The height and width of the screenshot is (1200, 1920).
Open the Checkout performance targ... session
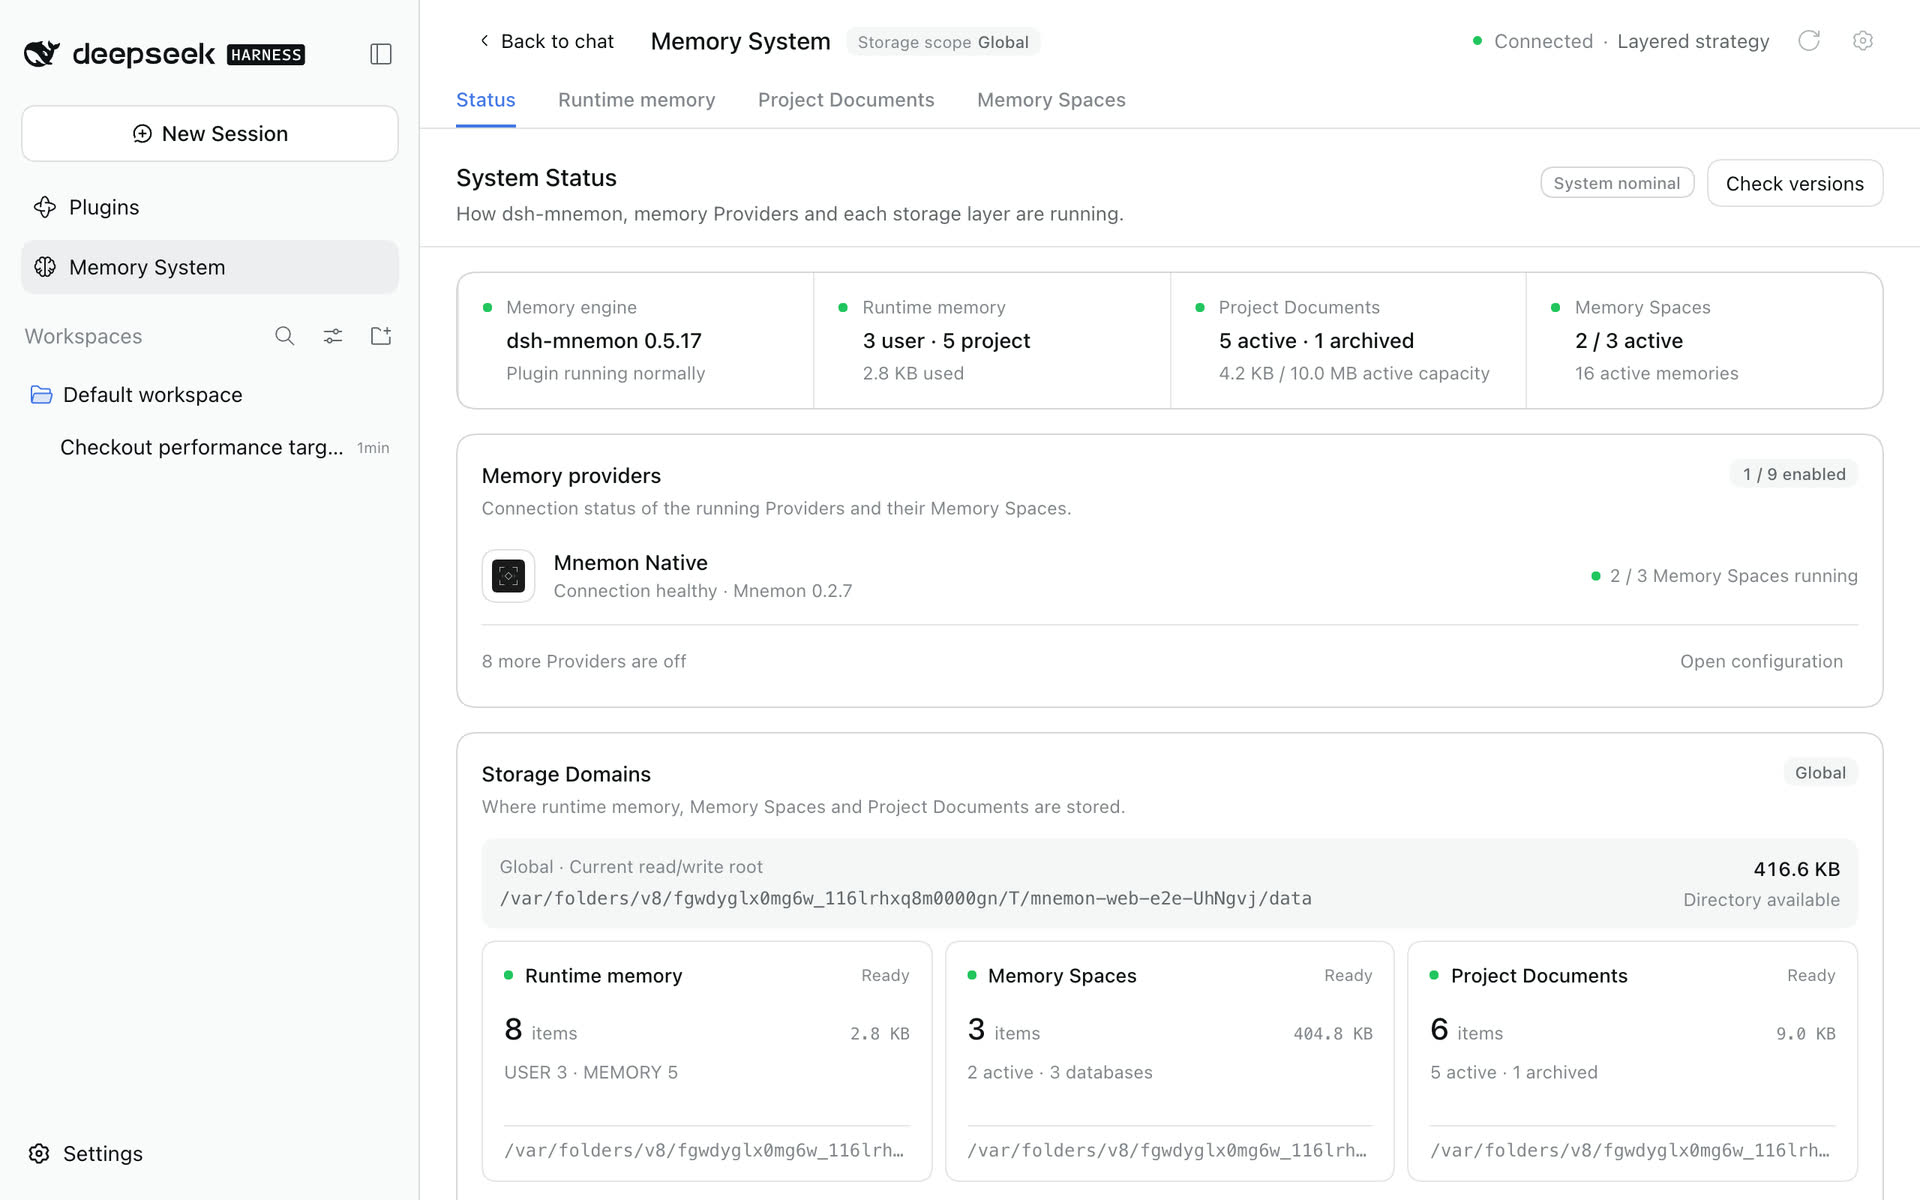click(210, 448)
